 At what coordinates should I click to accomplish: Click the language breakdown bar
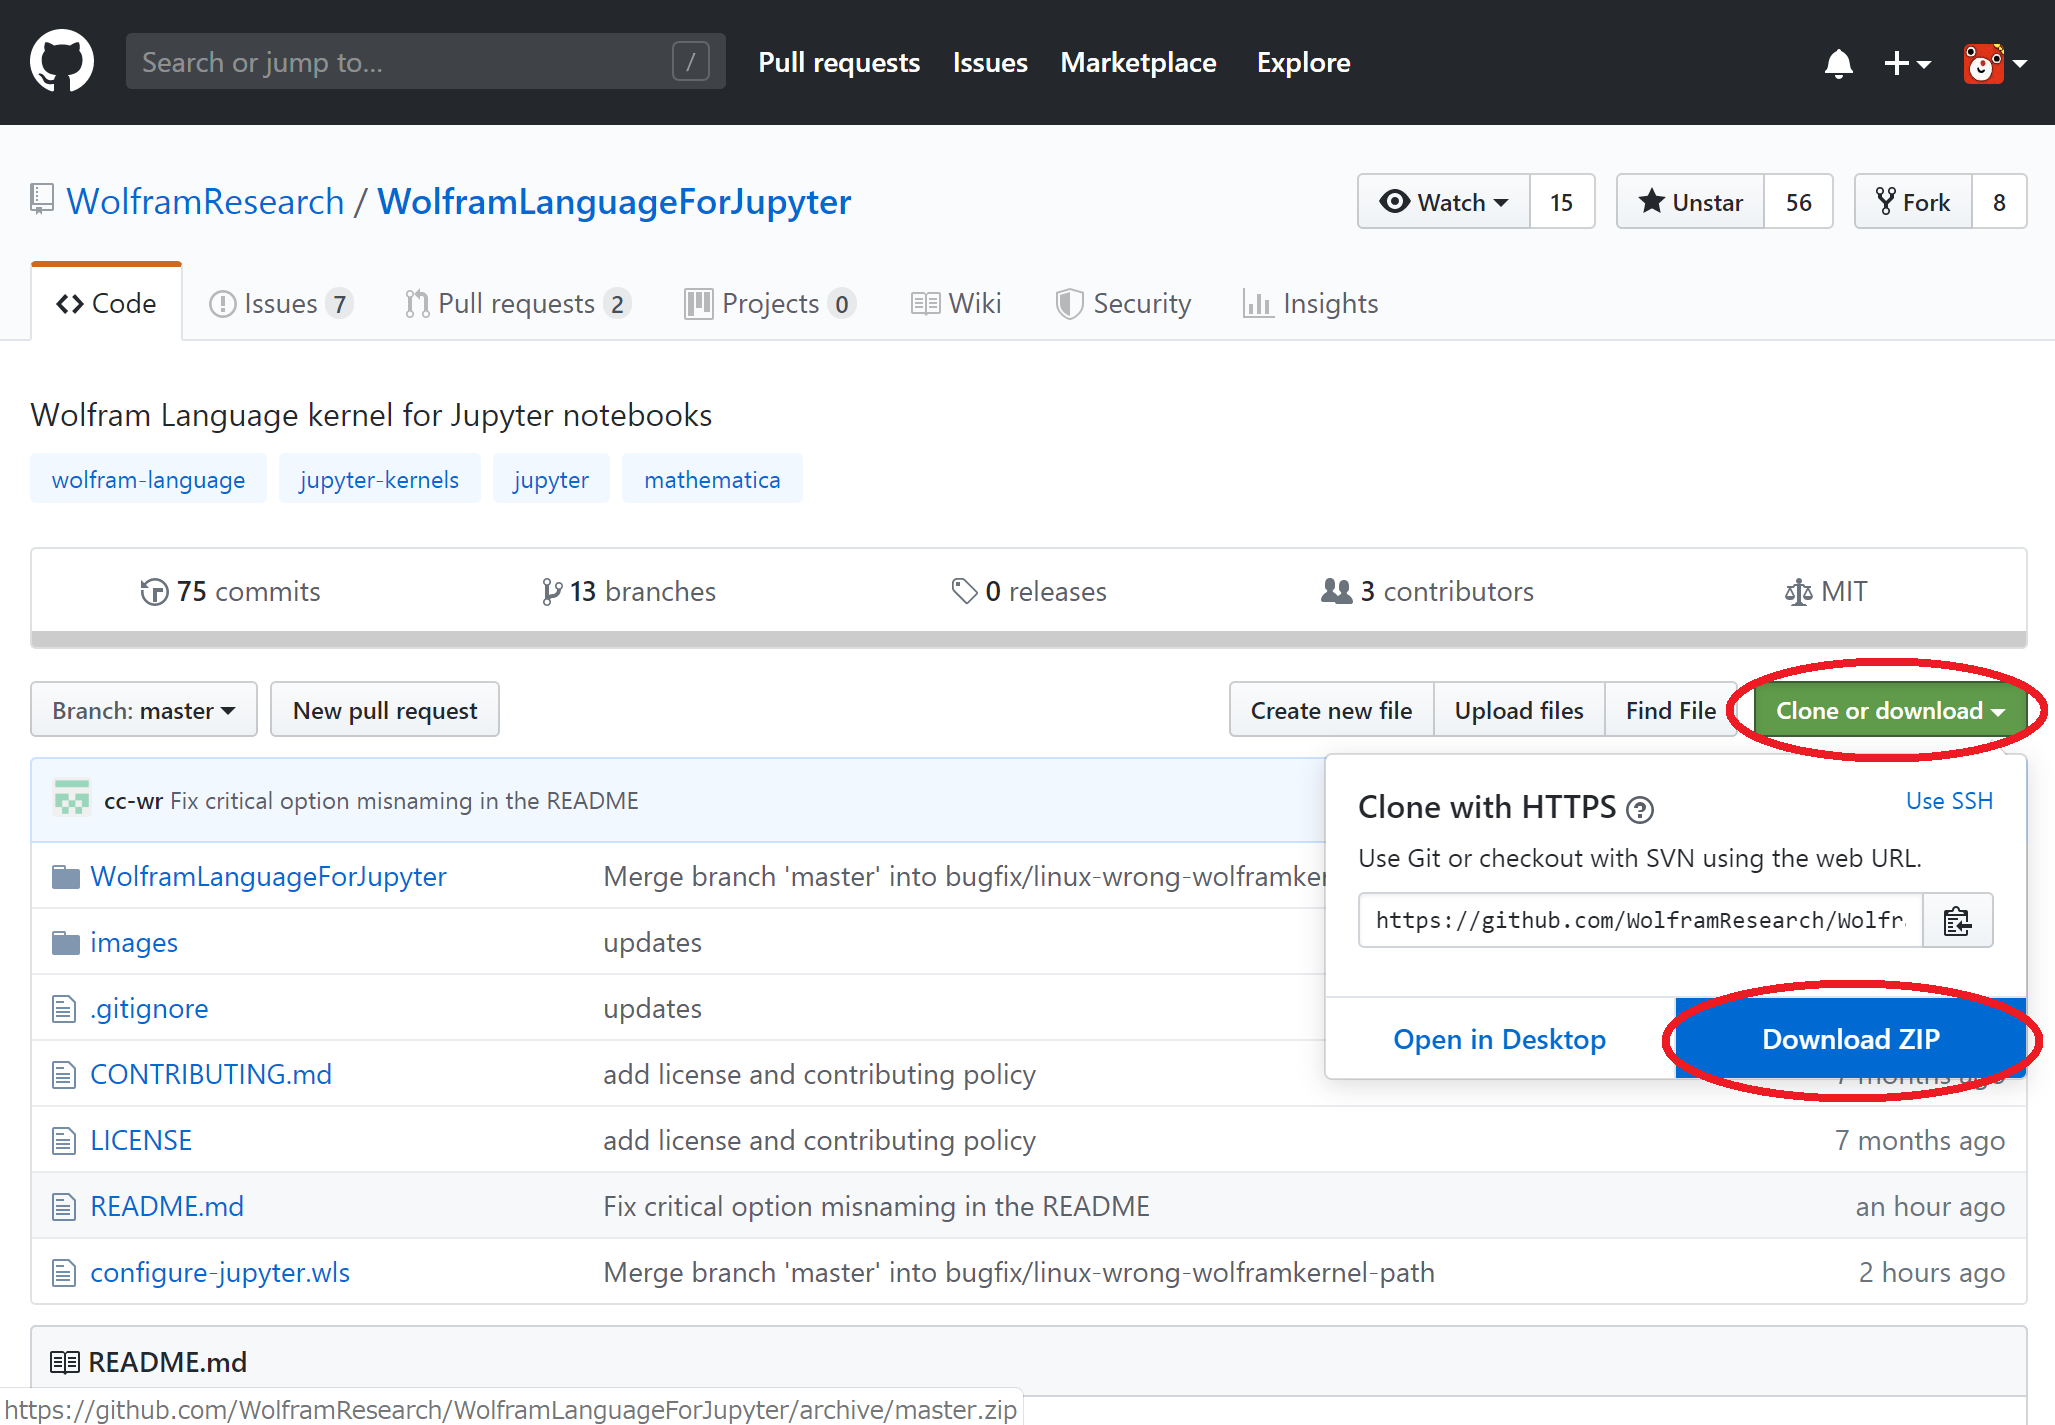(x=1028, y=639)
